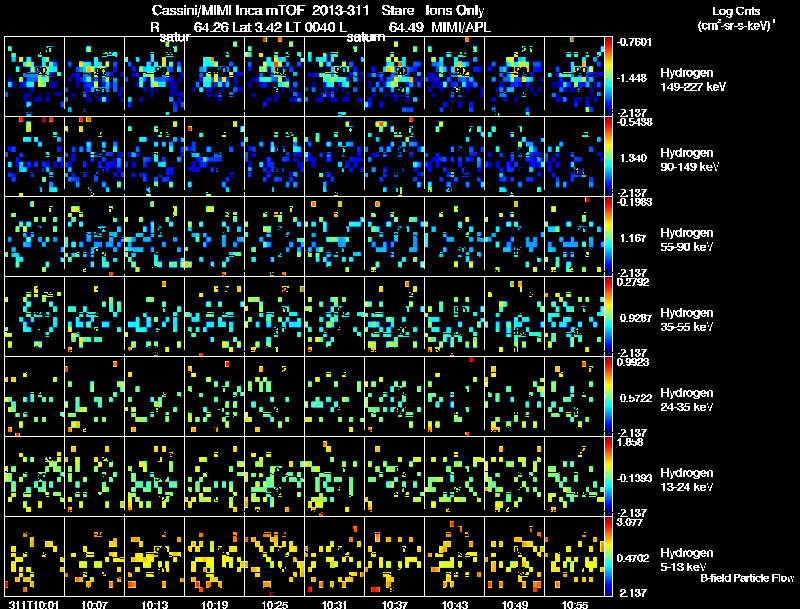Open the 55-90 keV panel at 10:13
800x609 pixels.
(155, 236)
